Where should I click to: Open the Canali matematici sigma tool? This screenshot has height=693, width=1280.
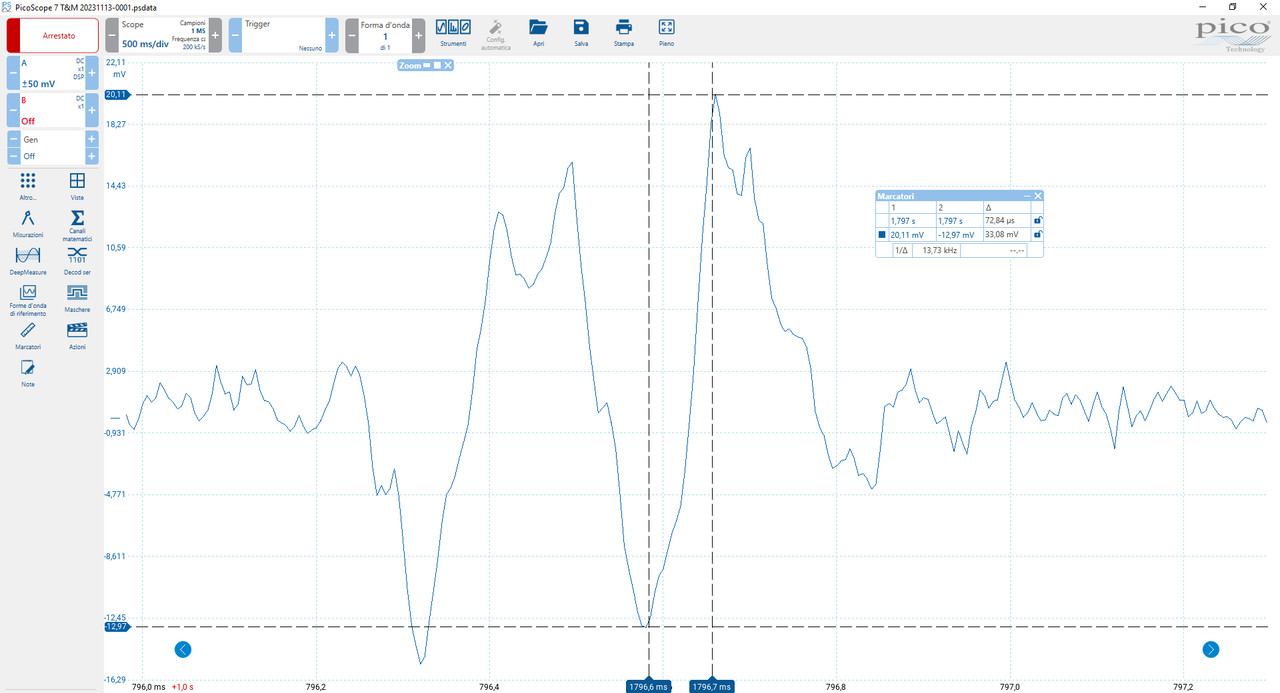[77, 225]
